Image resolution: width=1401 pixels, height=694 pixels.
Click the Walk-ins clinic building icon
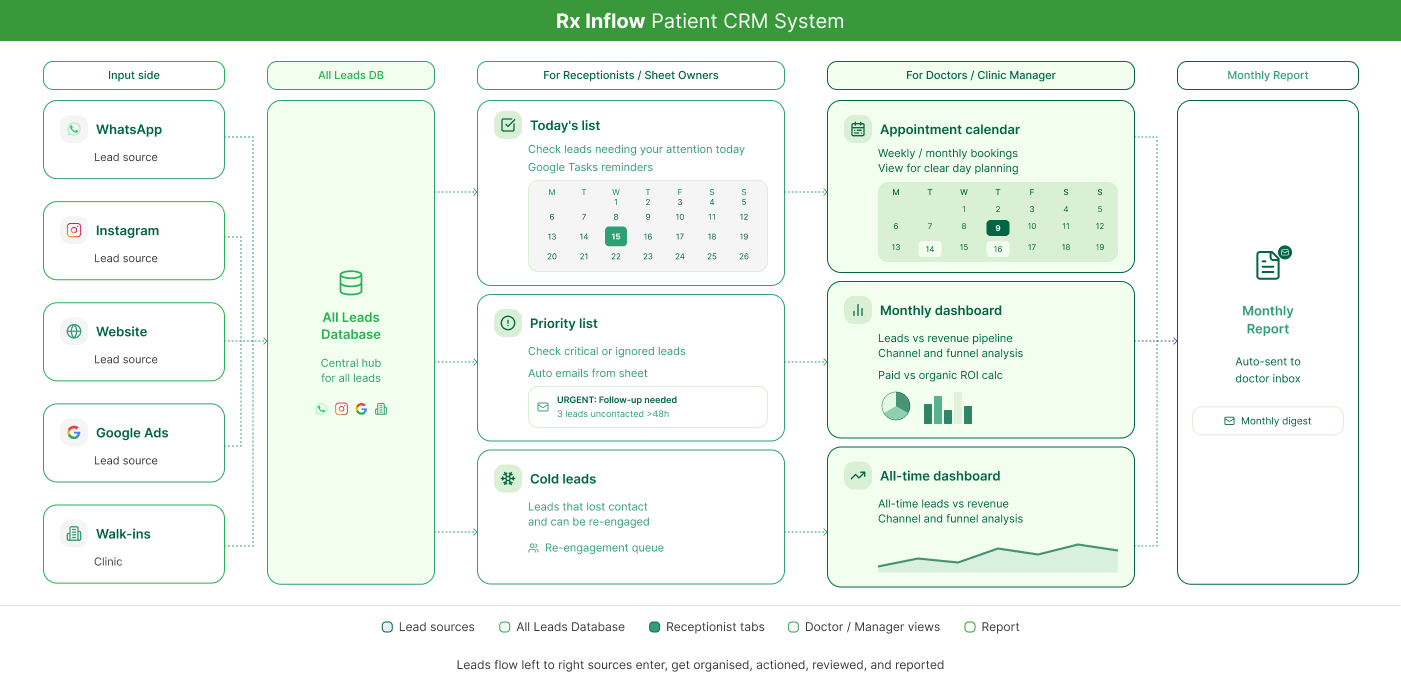tap(74, 533)
